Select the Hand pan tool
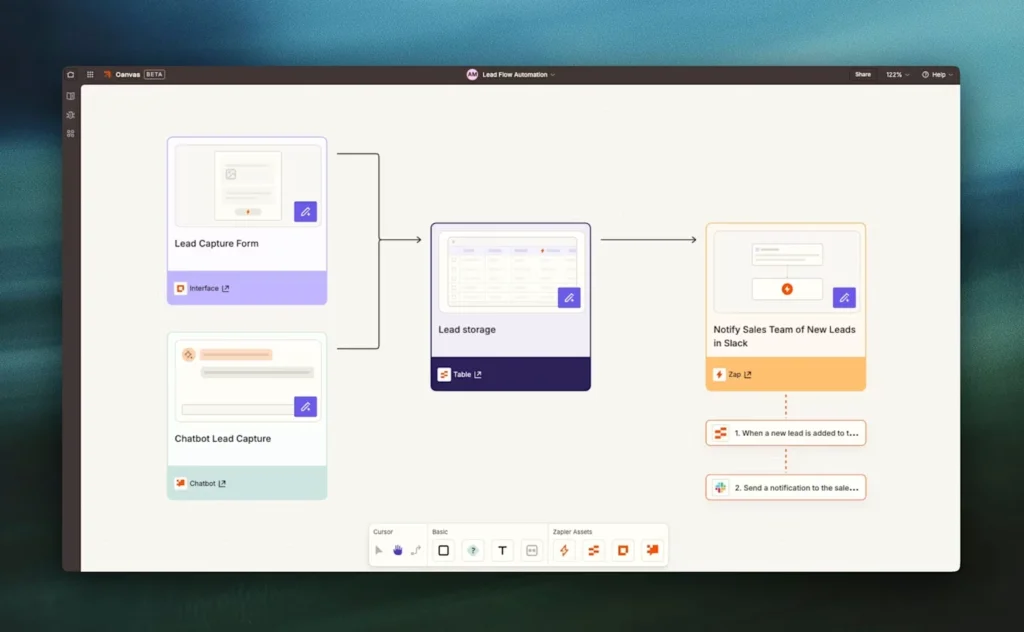Screen dimensions: 1024x632 [397, 550]
